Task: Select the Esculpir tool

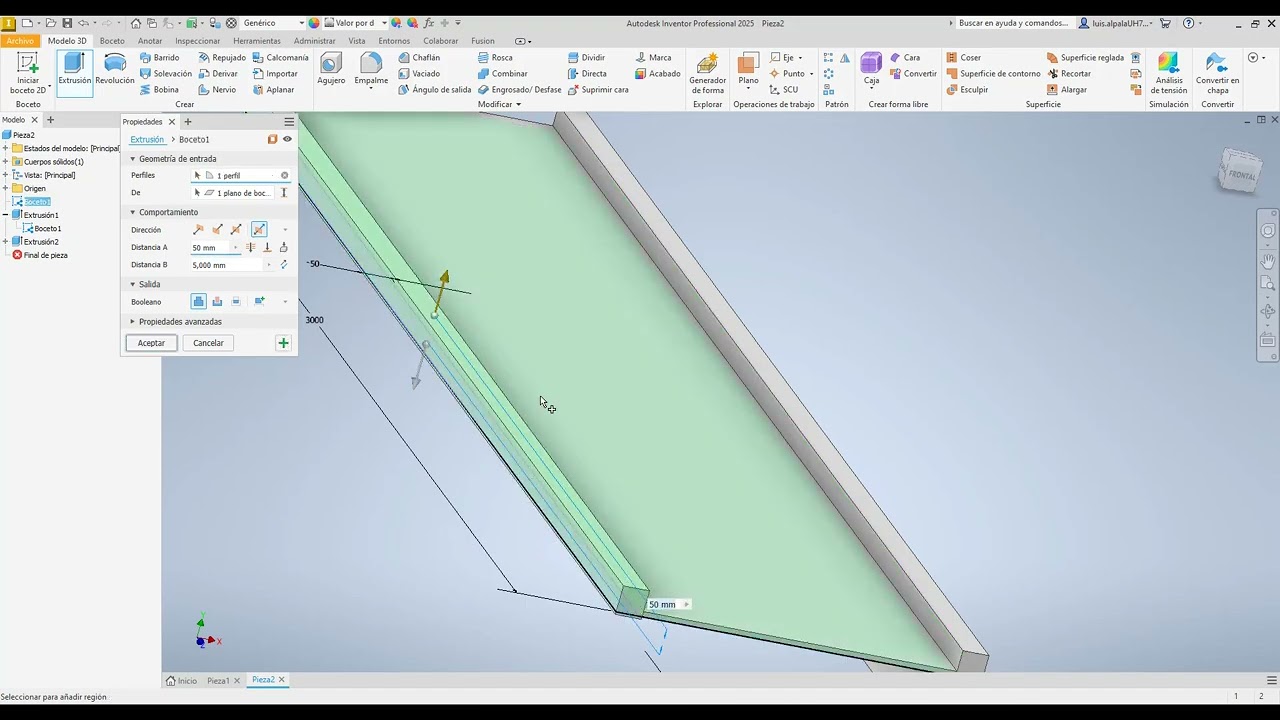Action: point(967,90)
